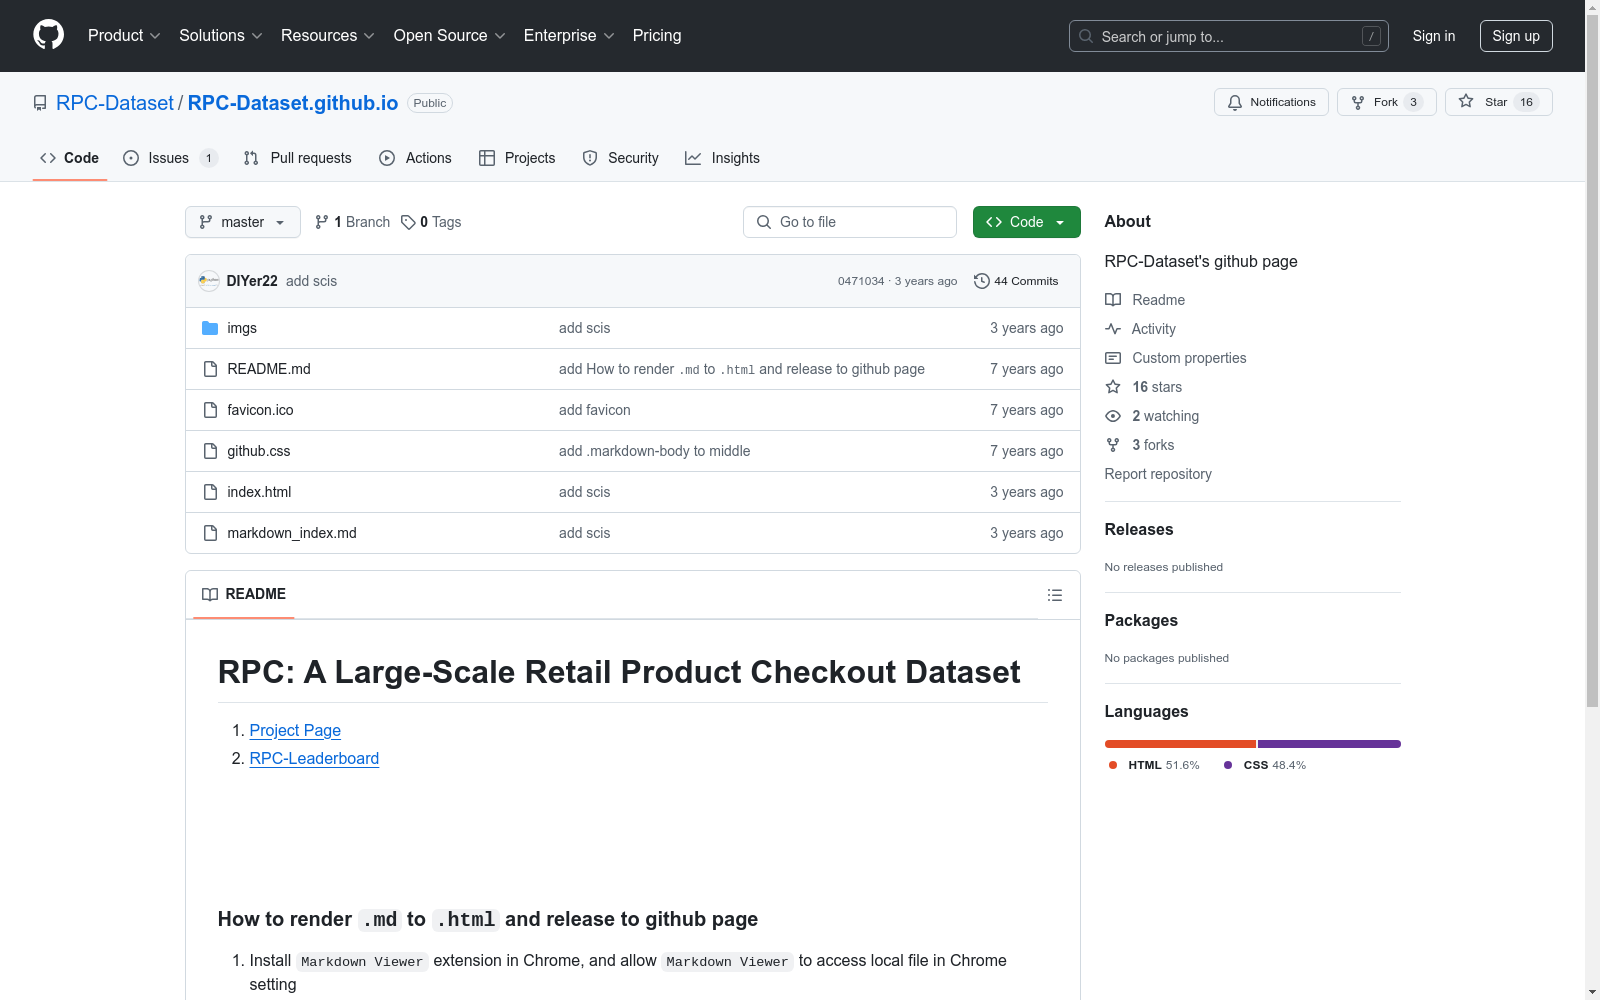The image size is (1600, 1000).
Task: Click the RPC-Dataset owner link
Action: point(115,103)
